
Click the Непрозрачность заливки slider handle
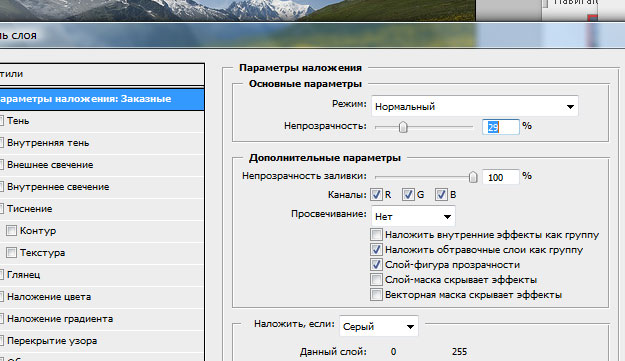pyautogui.click(x=473, y=177)
